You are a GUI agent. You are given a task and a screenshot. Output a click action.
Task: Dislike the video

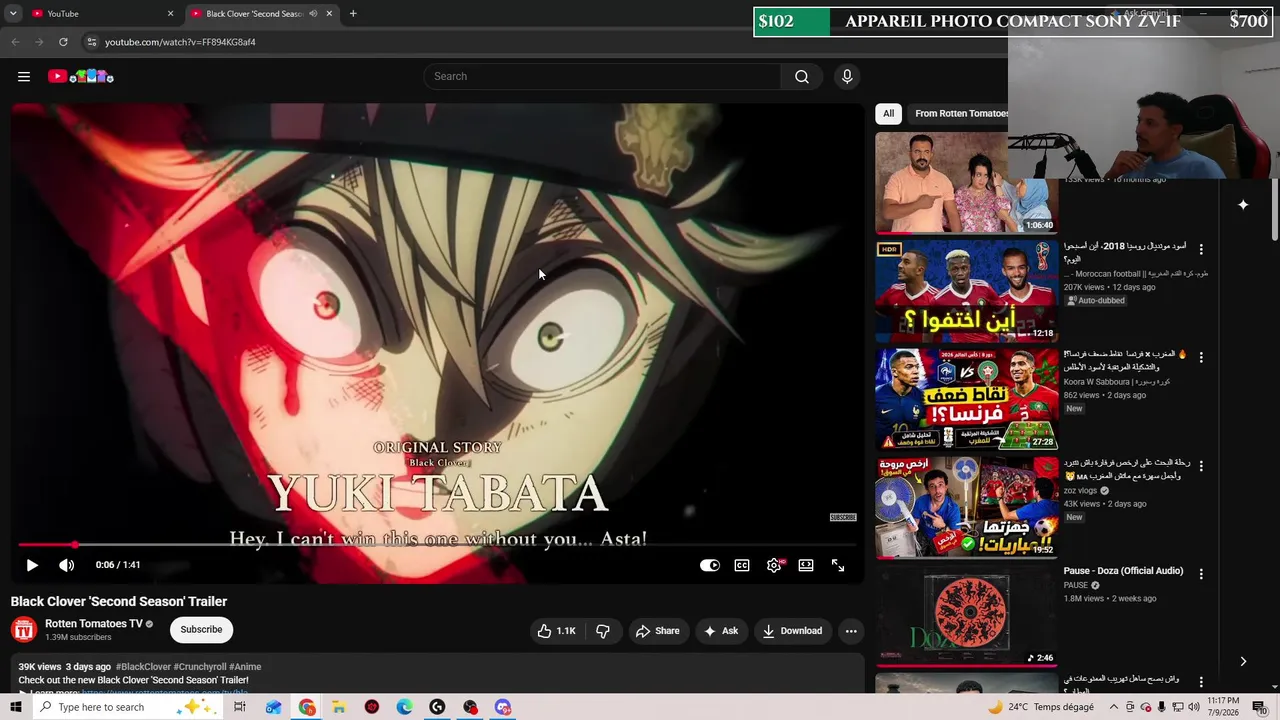(x=602, y=631)
